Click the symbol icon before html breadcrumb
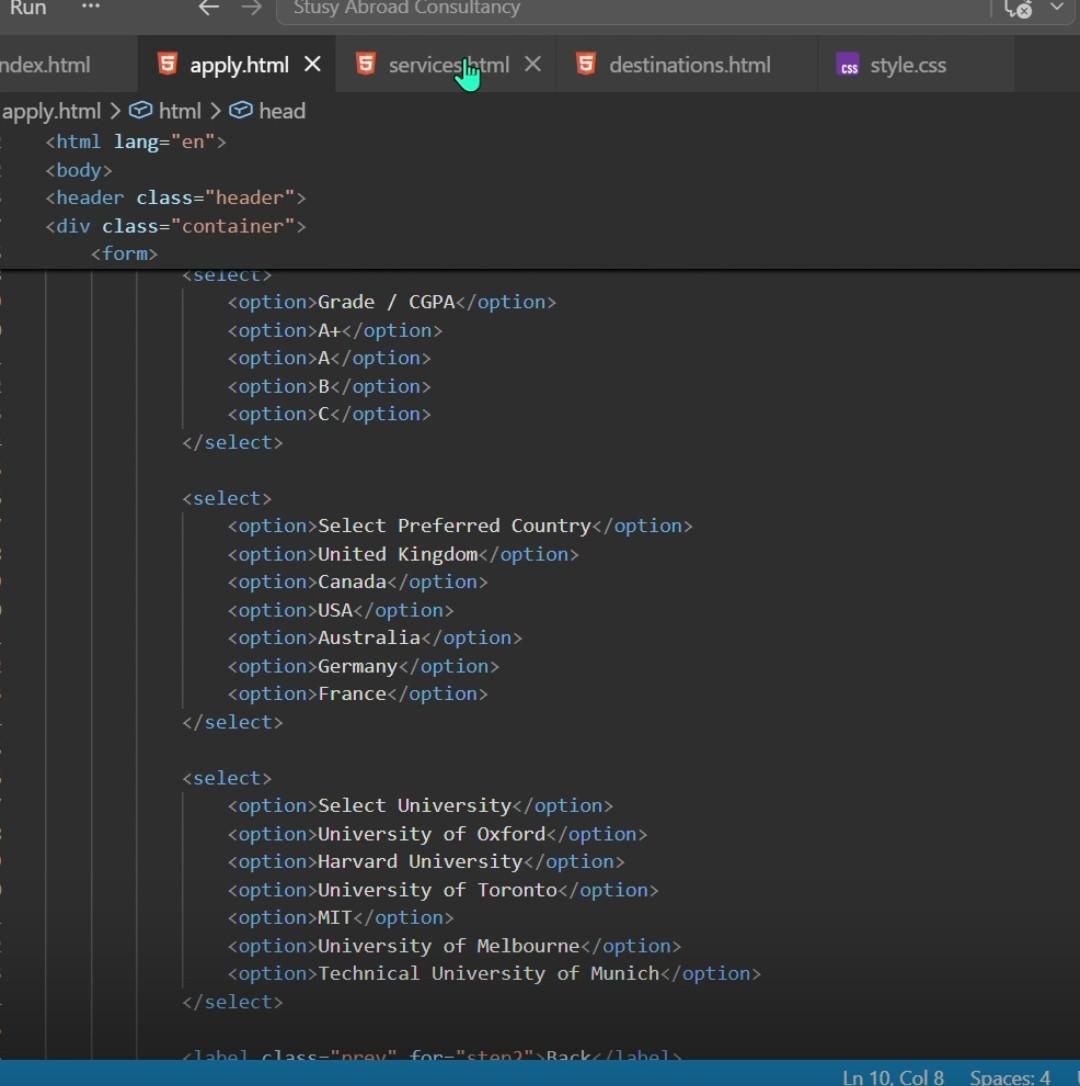The image size is (1080, 1086). coord(141,110)
